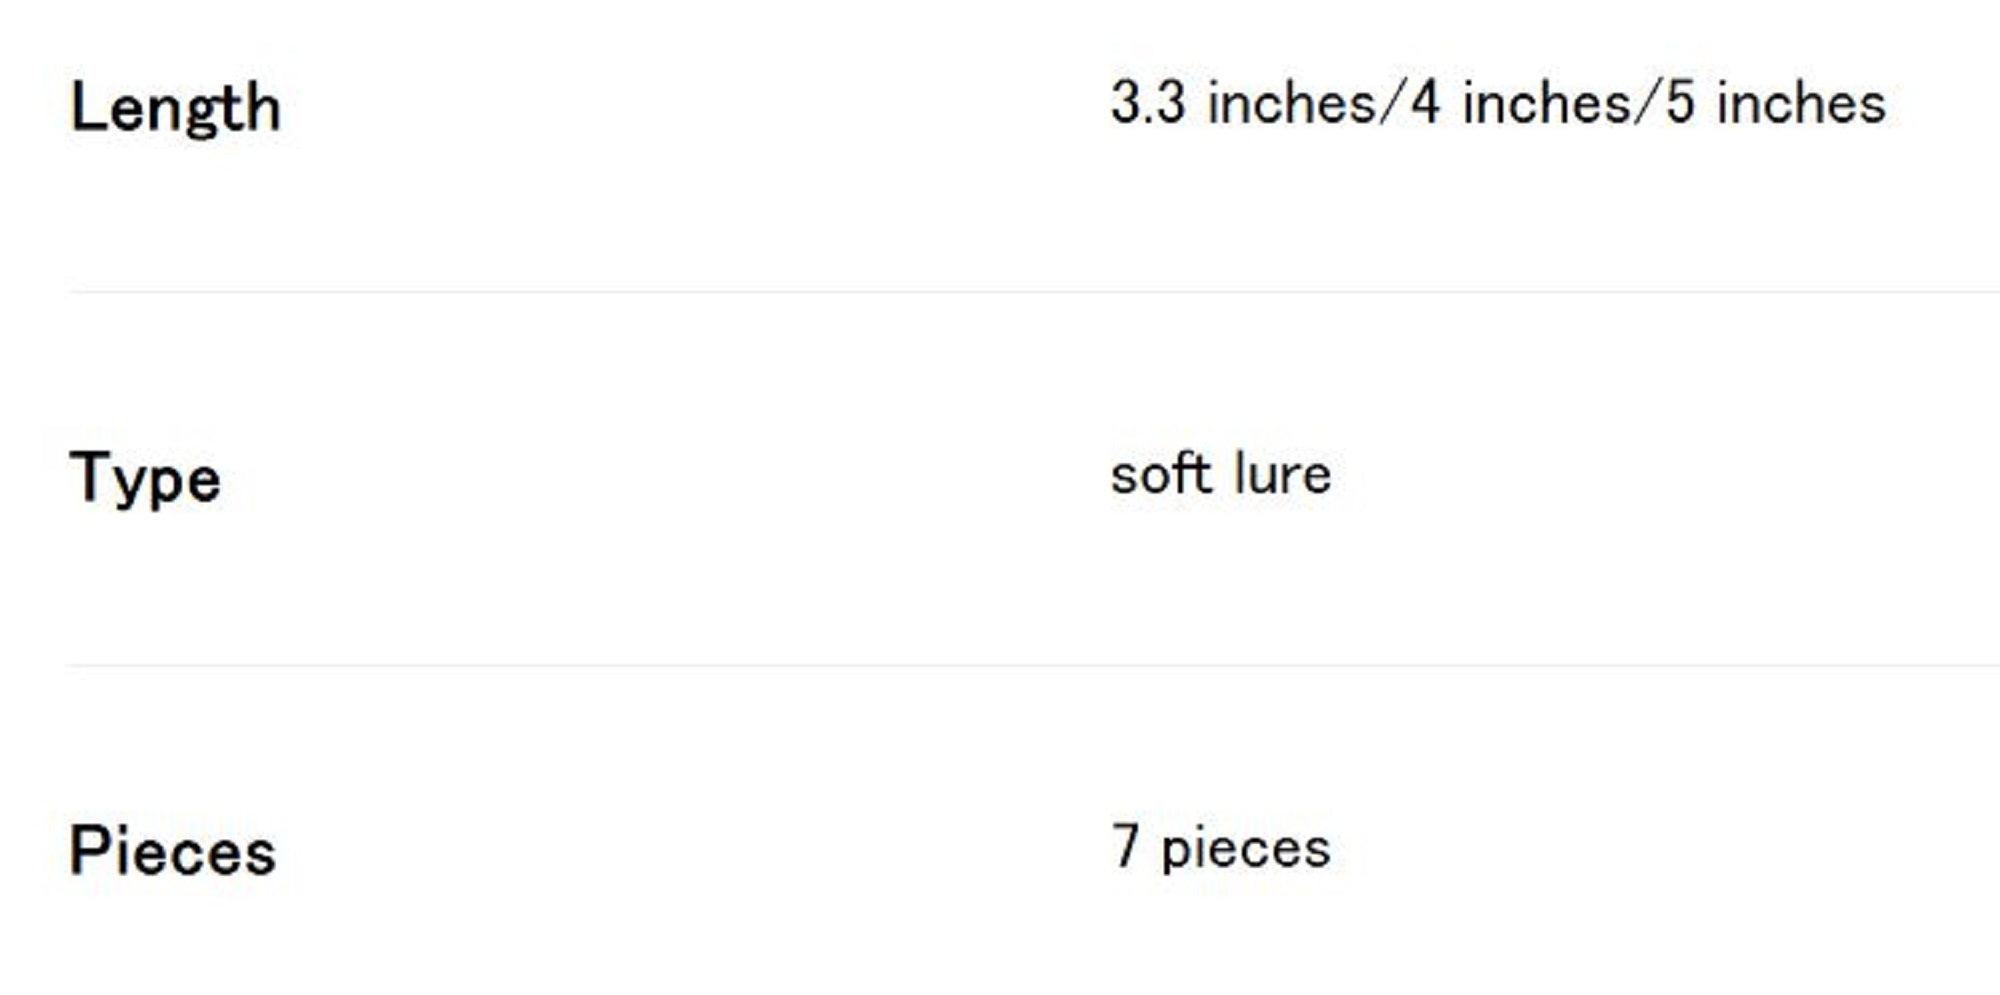Click the second slash before "5 inches"
This screenshot has width=2000, height=995.
pyautogui.click(x=1646, y=104)
